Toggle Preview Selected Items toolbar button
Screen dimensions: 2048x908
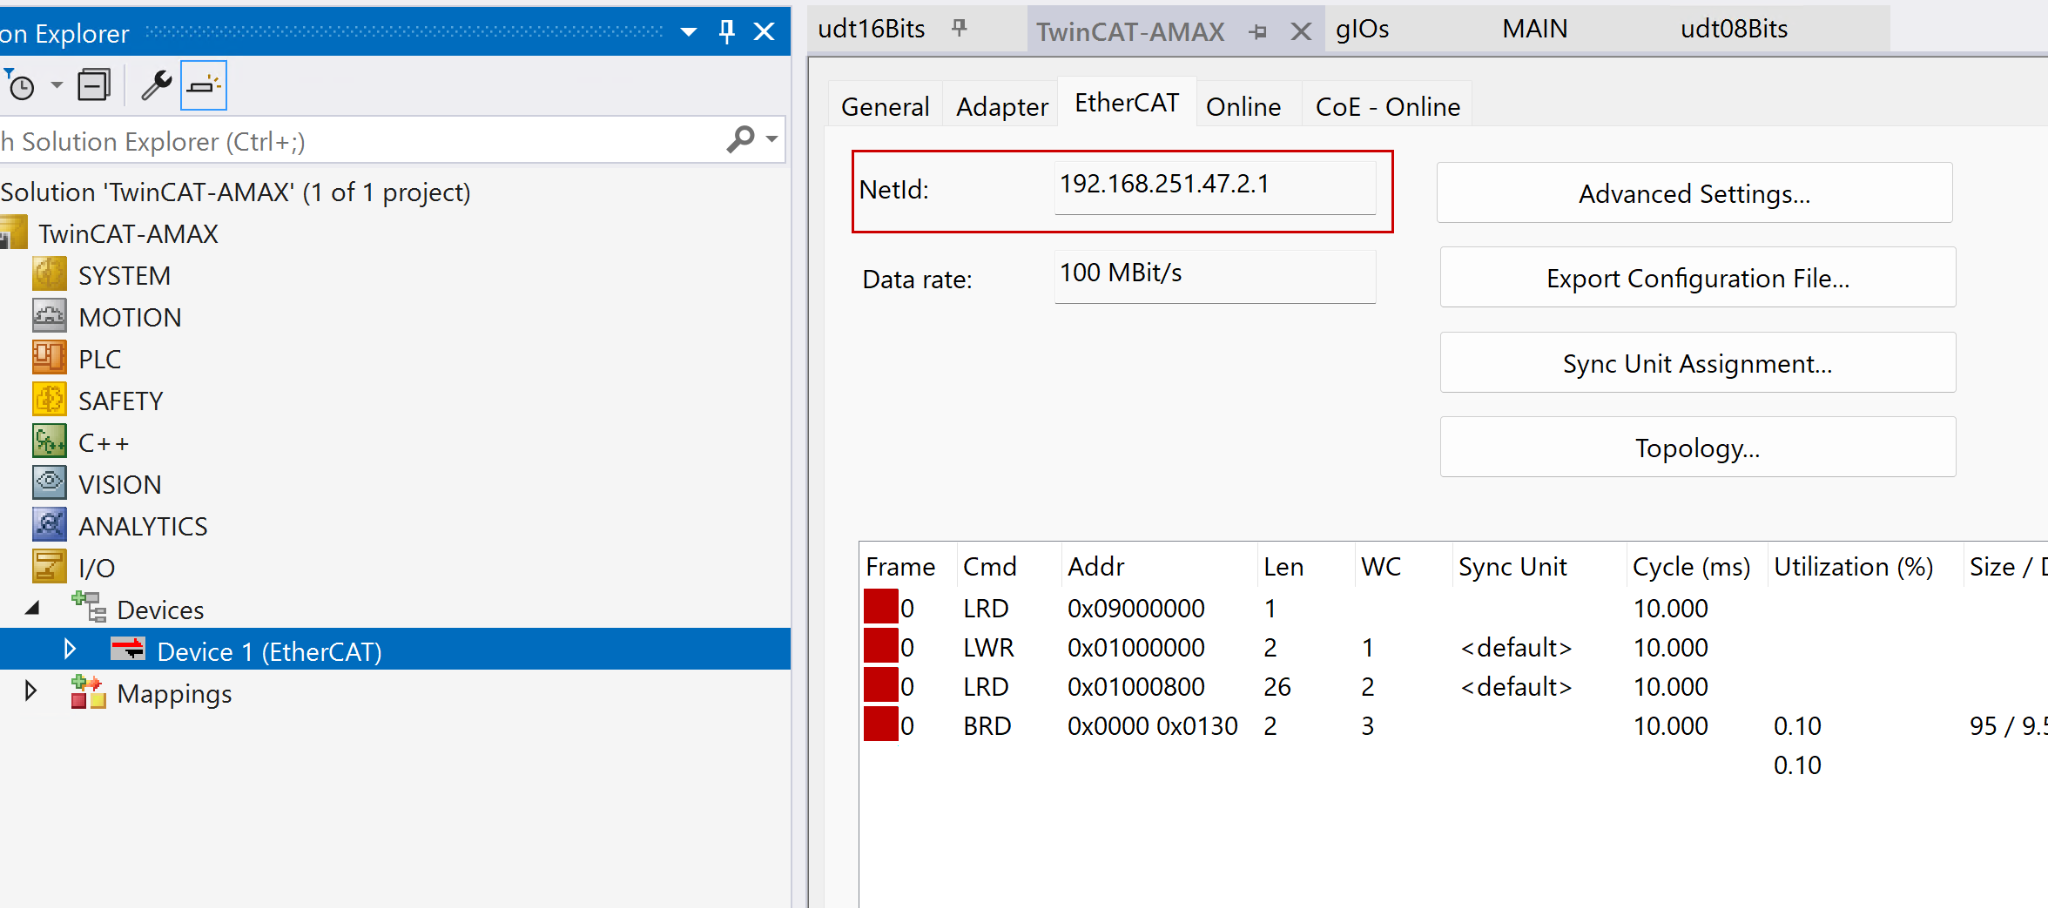[x=203, y=86]
